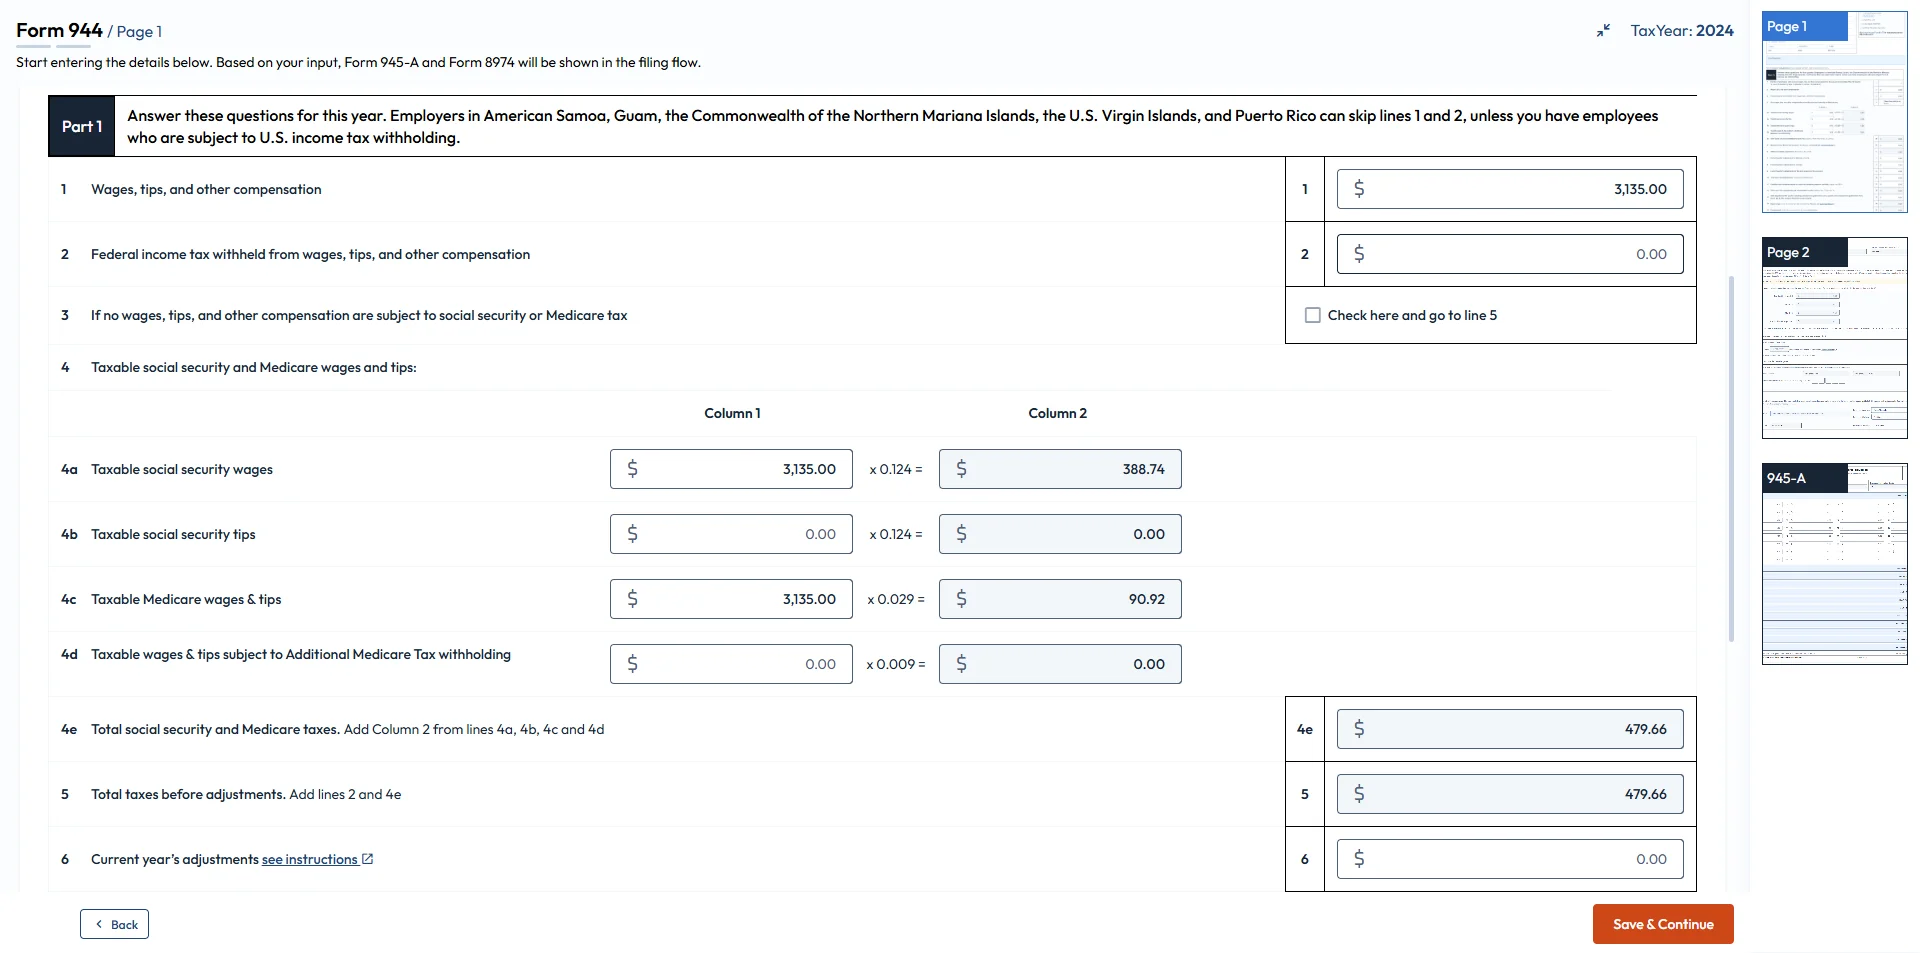Click line 4c taxable Medicare wages input
The image size is (1920, 953).
[x=731, y=599]
